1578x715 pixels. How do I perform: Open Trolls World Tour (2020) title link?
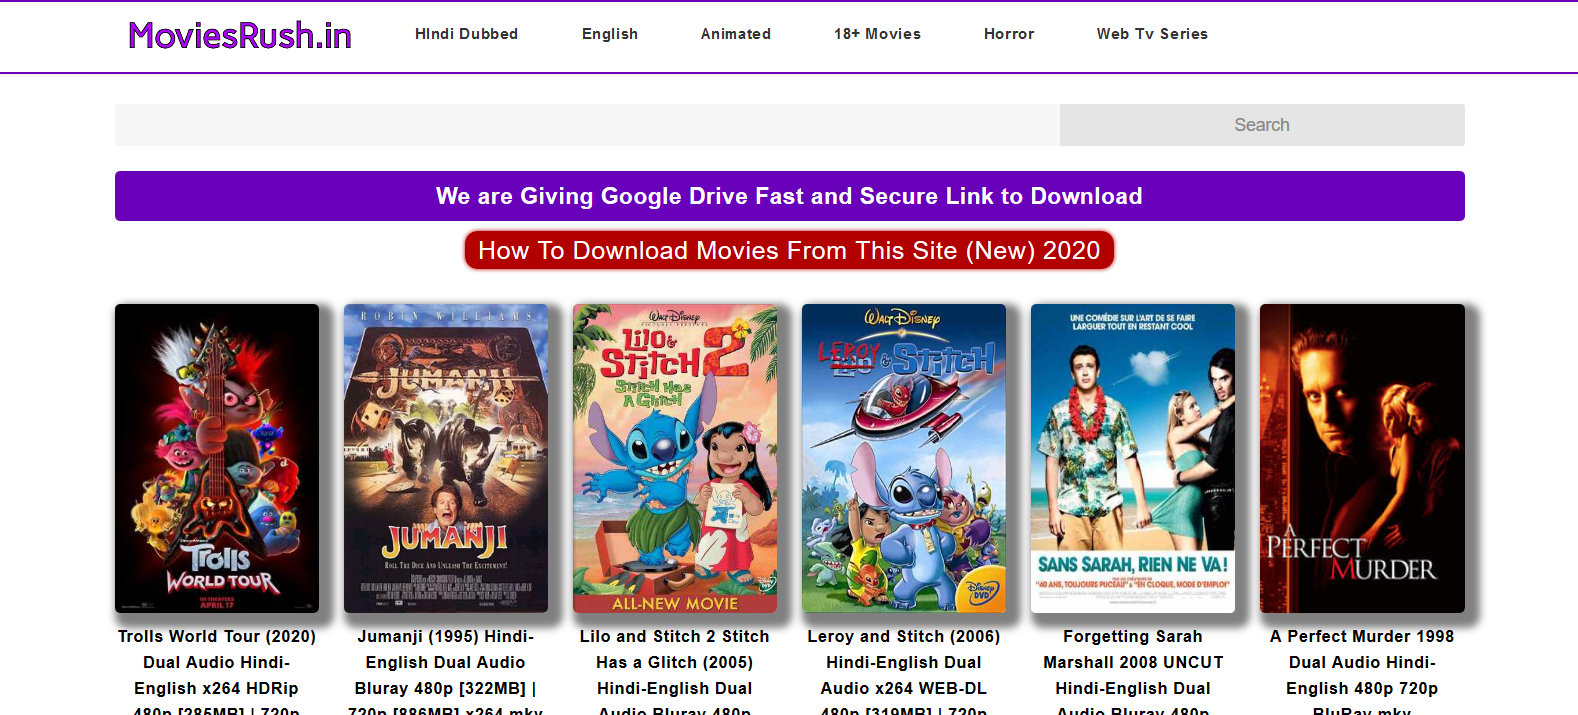click(x=217, y=671)
